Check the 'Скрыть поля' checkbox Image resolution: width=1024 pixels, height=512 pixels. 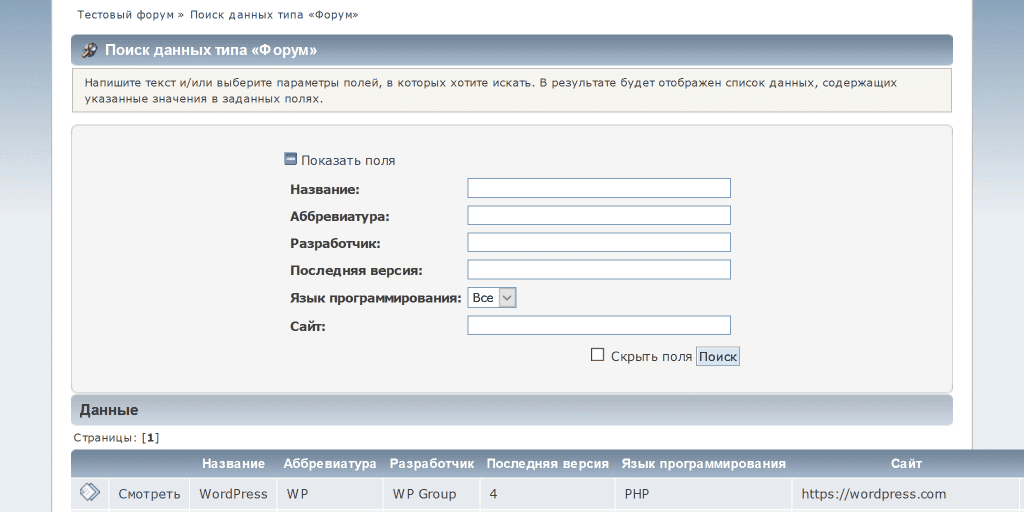pos(598,354)
